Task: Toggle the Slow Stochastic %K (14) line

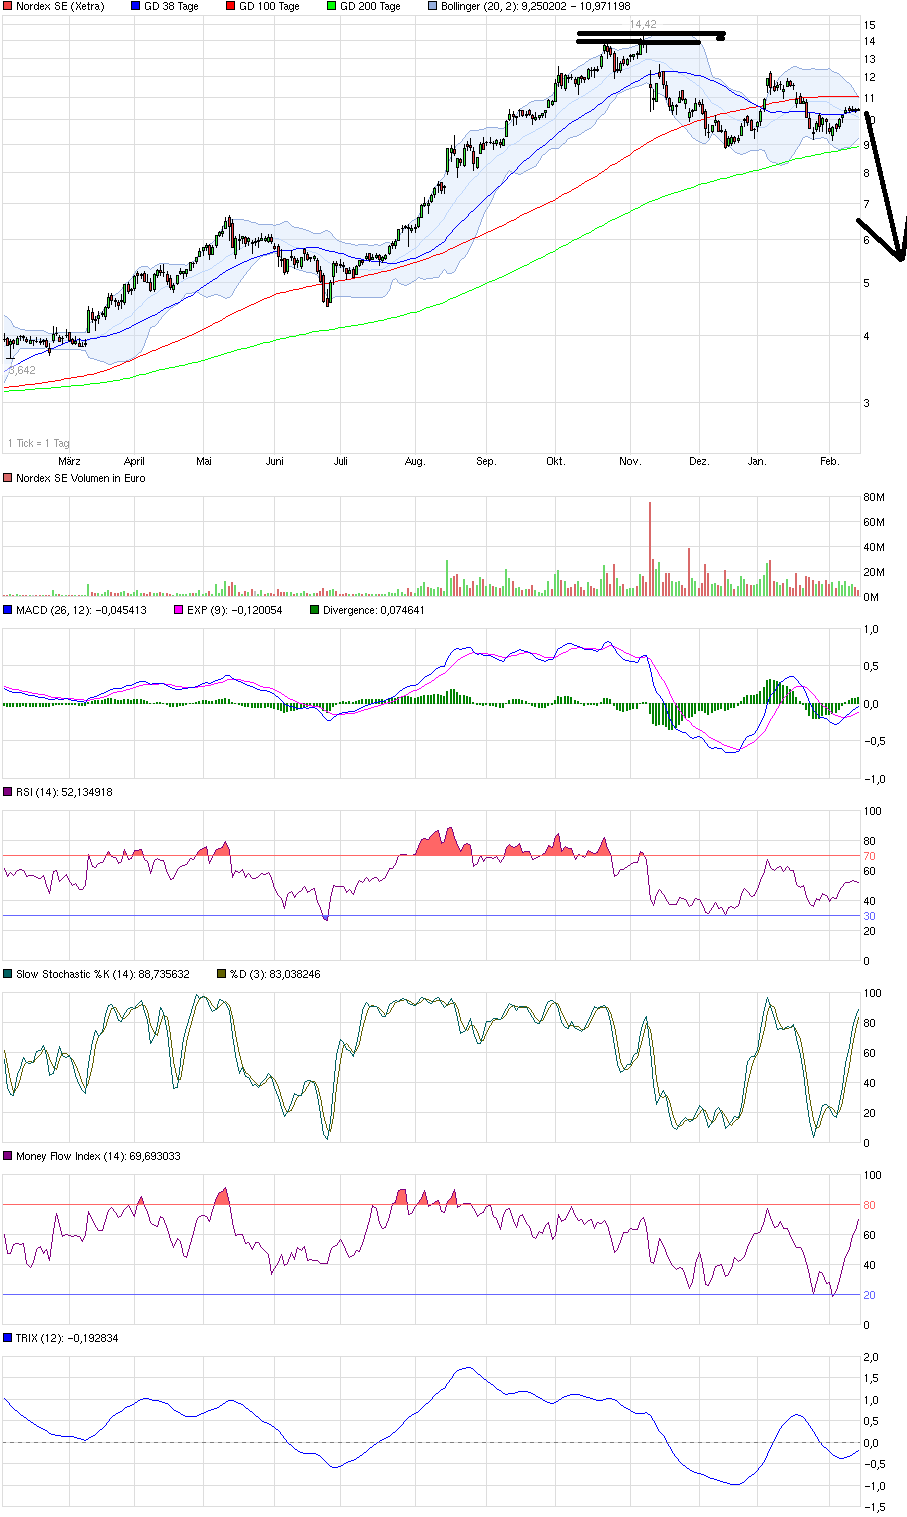Action: (x=8, y=973)
